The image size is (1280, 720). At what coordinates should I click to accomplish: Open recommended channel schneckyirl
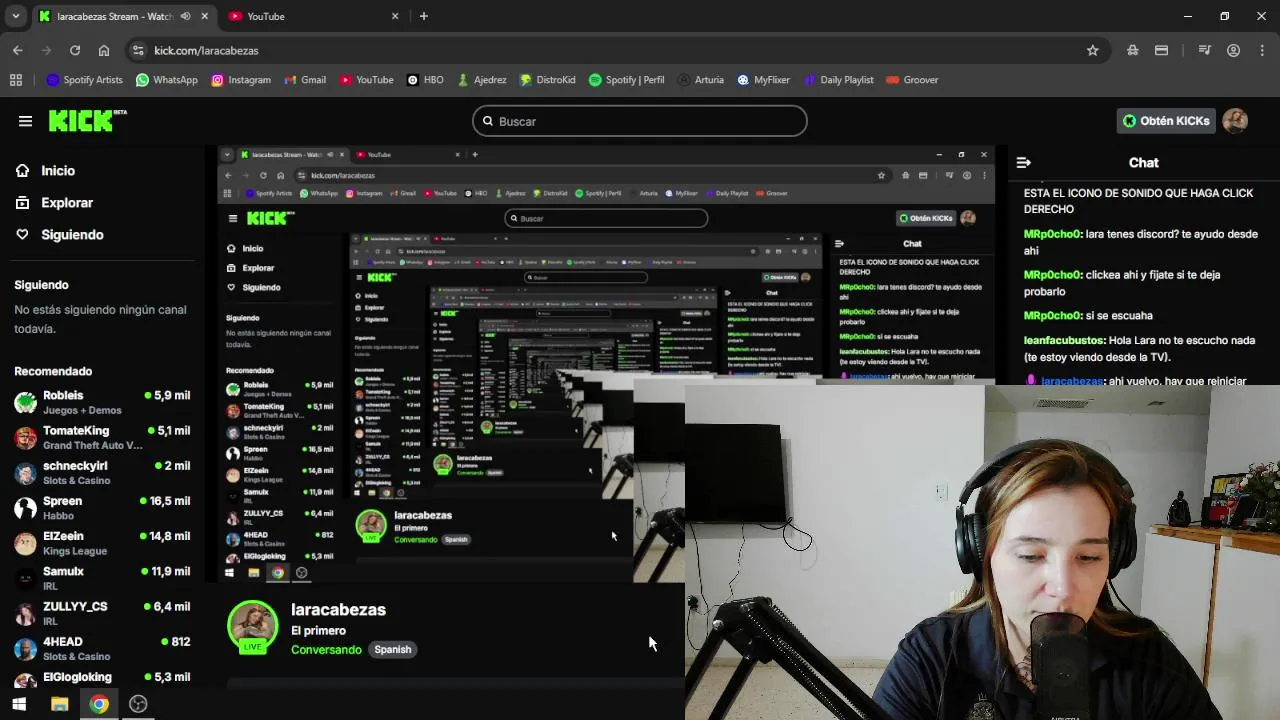pyautogui.click(x=102, y=473)
